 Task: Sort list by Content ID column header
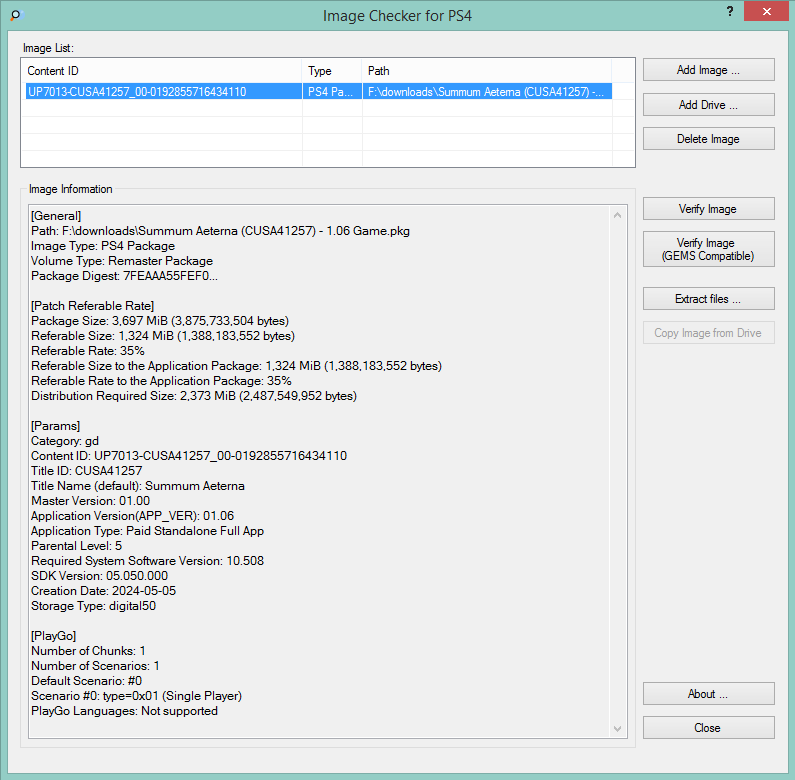click(x=162, y=71)
